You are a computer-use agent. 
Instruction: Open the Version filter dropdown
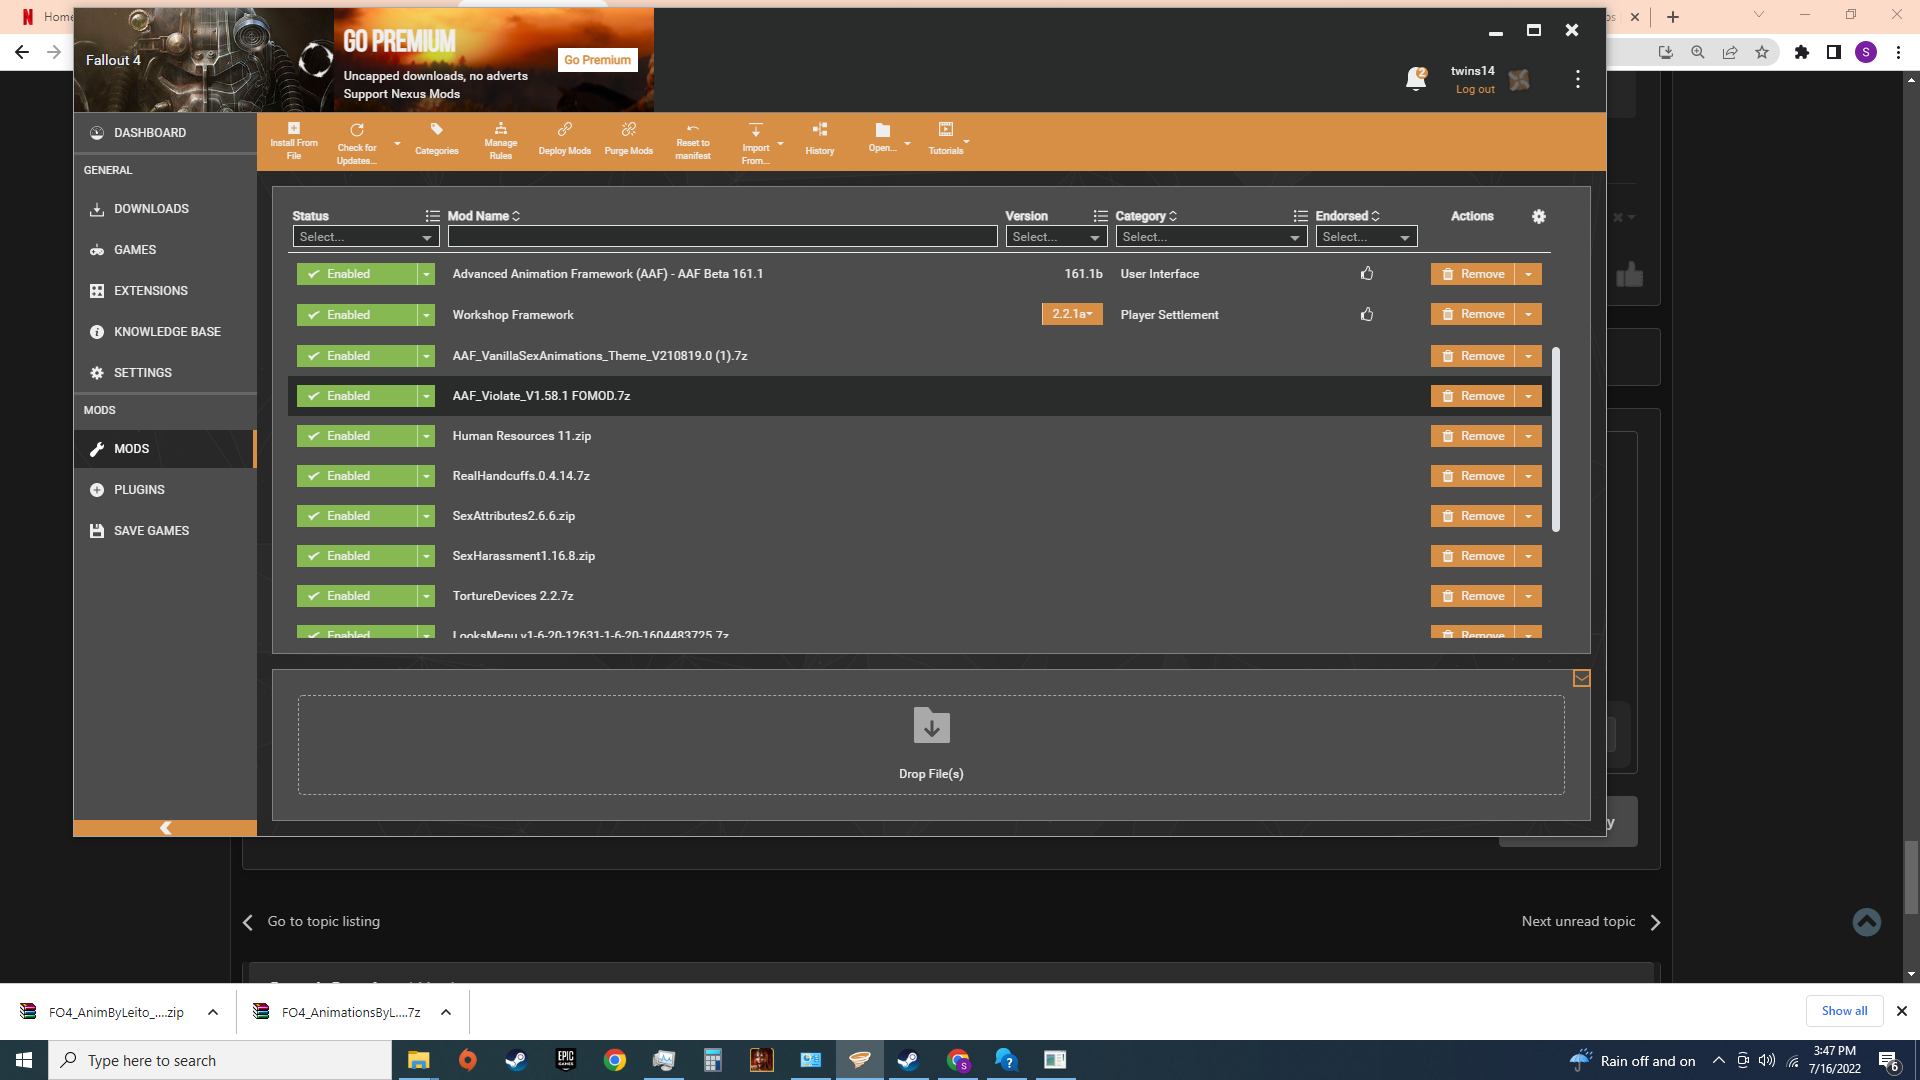pos(1056,237)
